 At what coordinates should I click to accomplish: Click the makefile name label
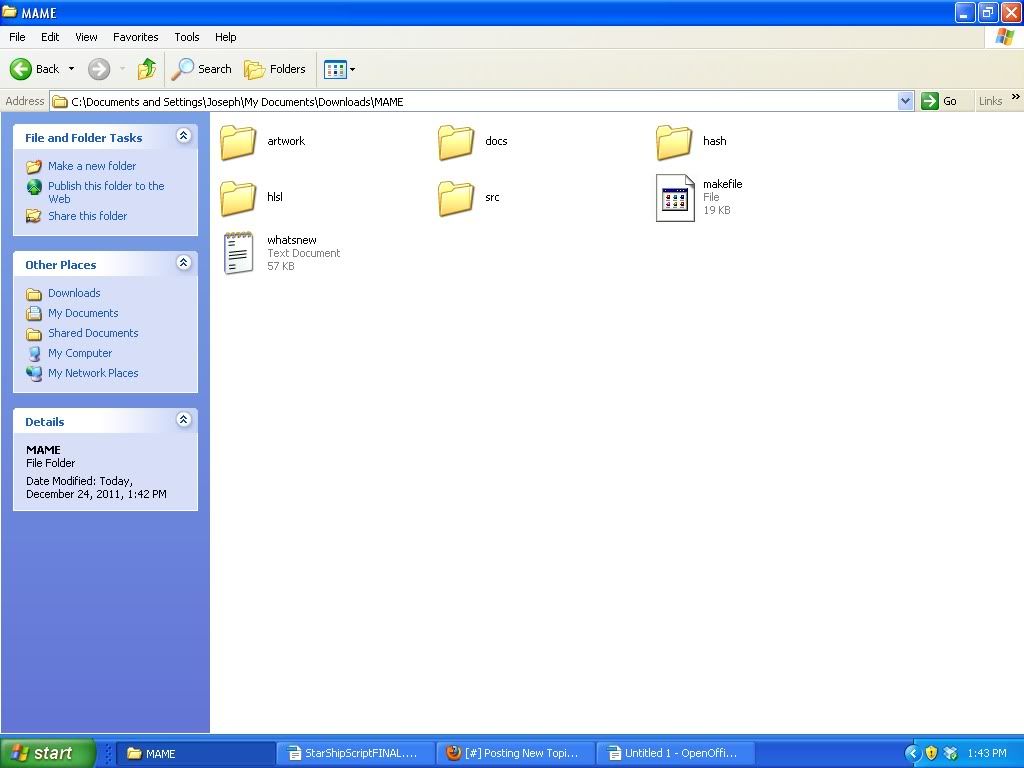[x=722, y=184]
